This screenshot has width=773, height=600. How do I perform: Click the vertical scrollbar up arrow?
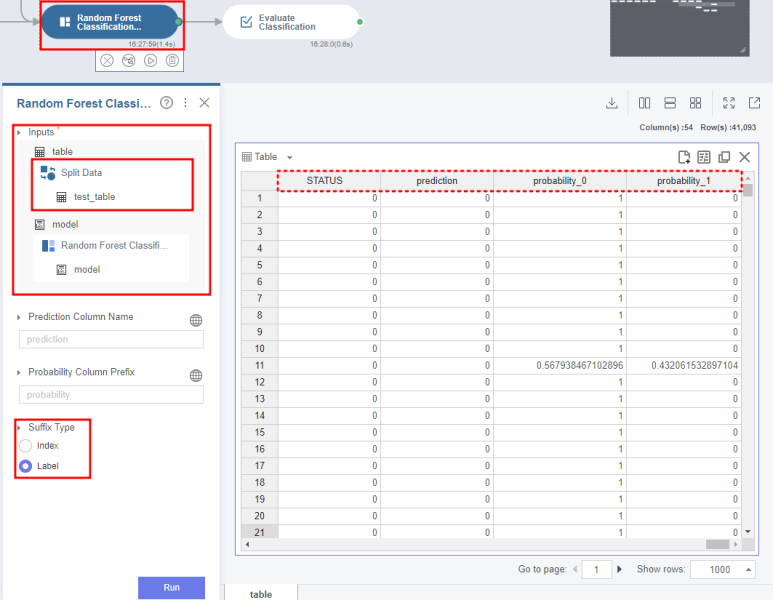click(x=748, y=177)
